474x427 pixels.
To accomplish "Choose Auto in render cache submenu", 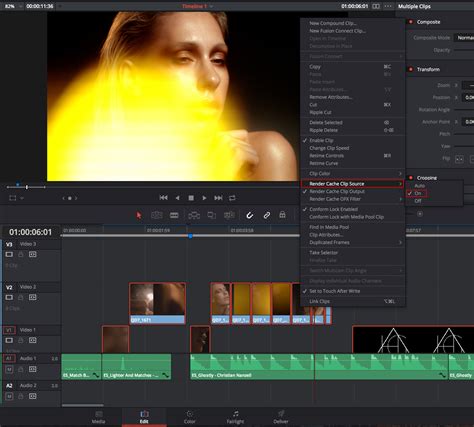I will (x=419, y=186).
